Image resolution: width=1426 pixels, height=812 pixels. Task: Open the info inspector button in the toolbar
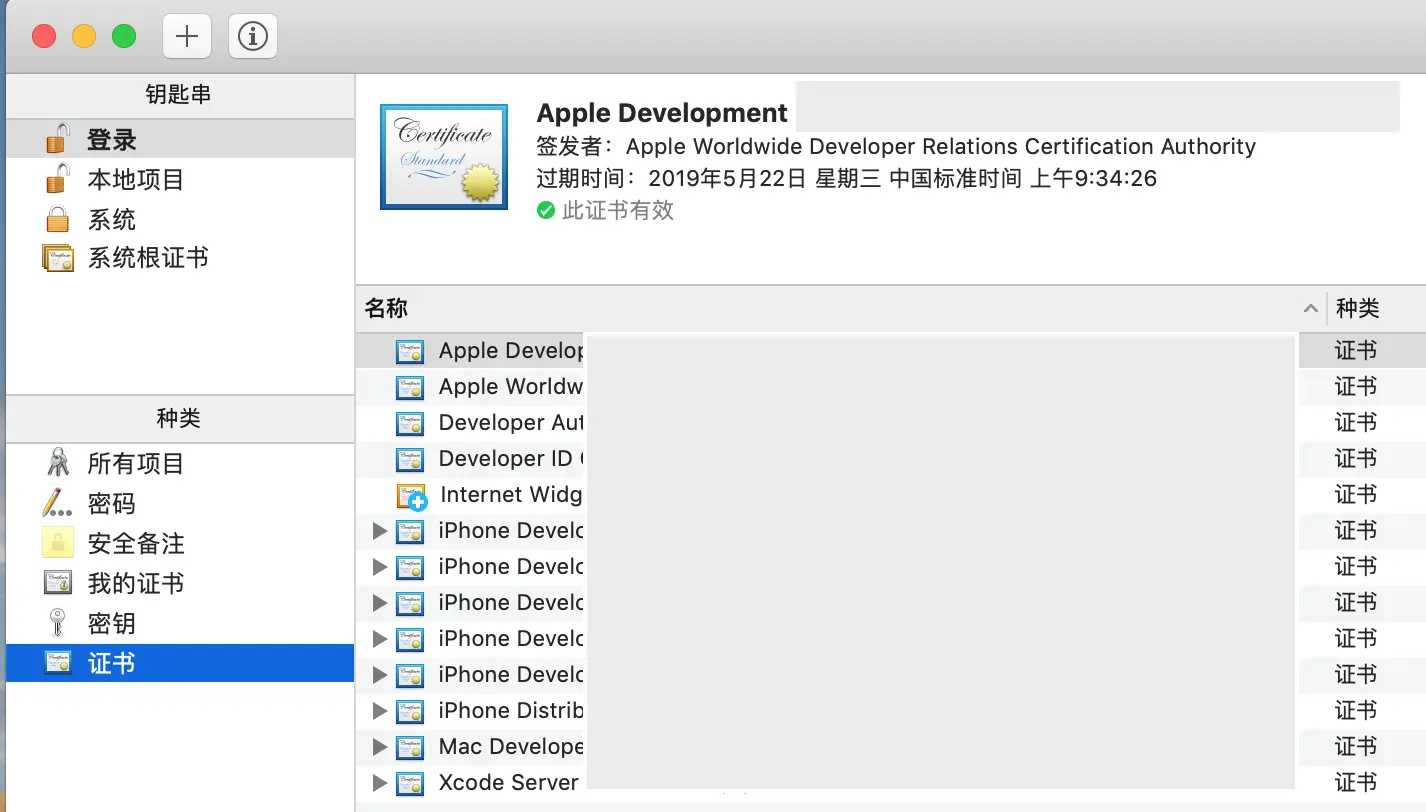253,37
